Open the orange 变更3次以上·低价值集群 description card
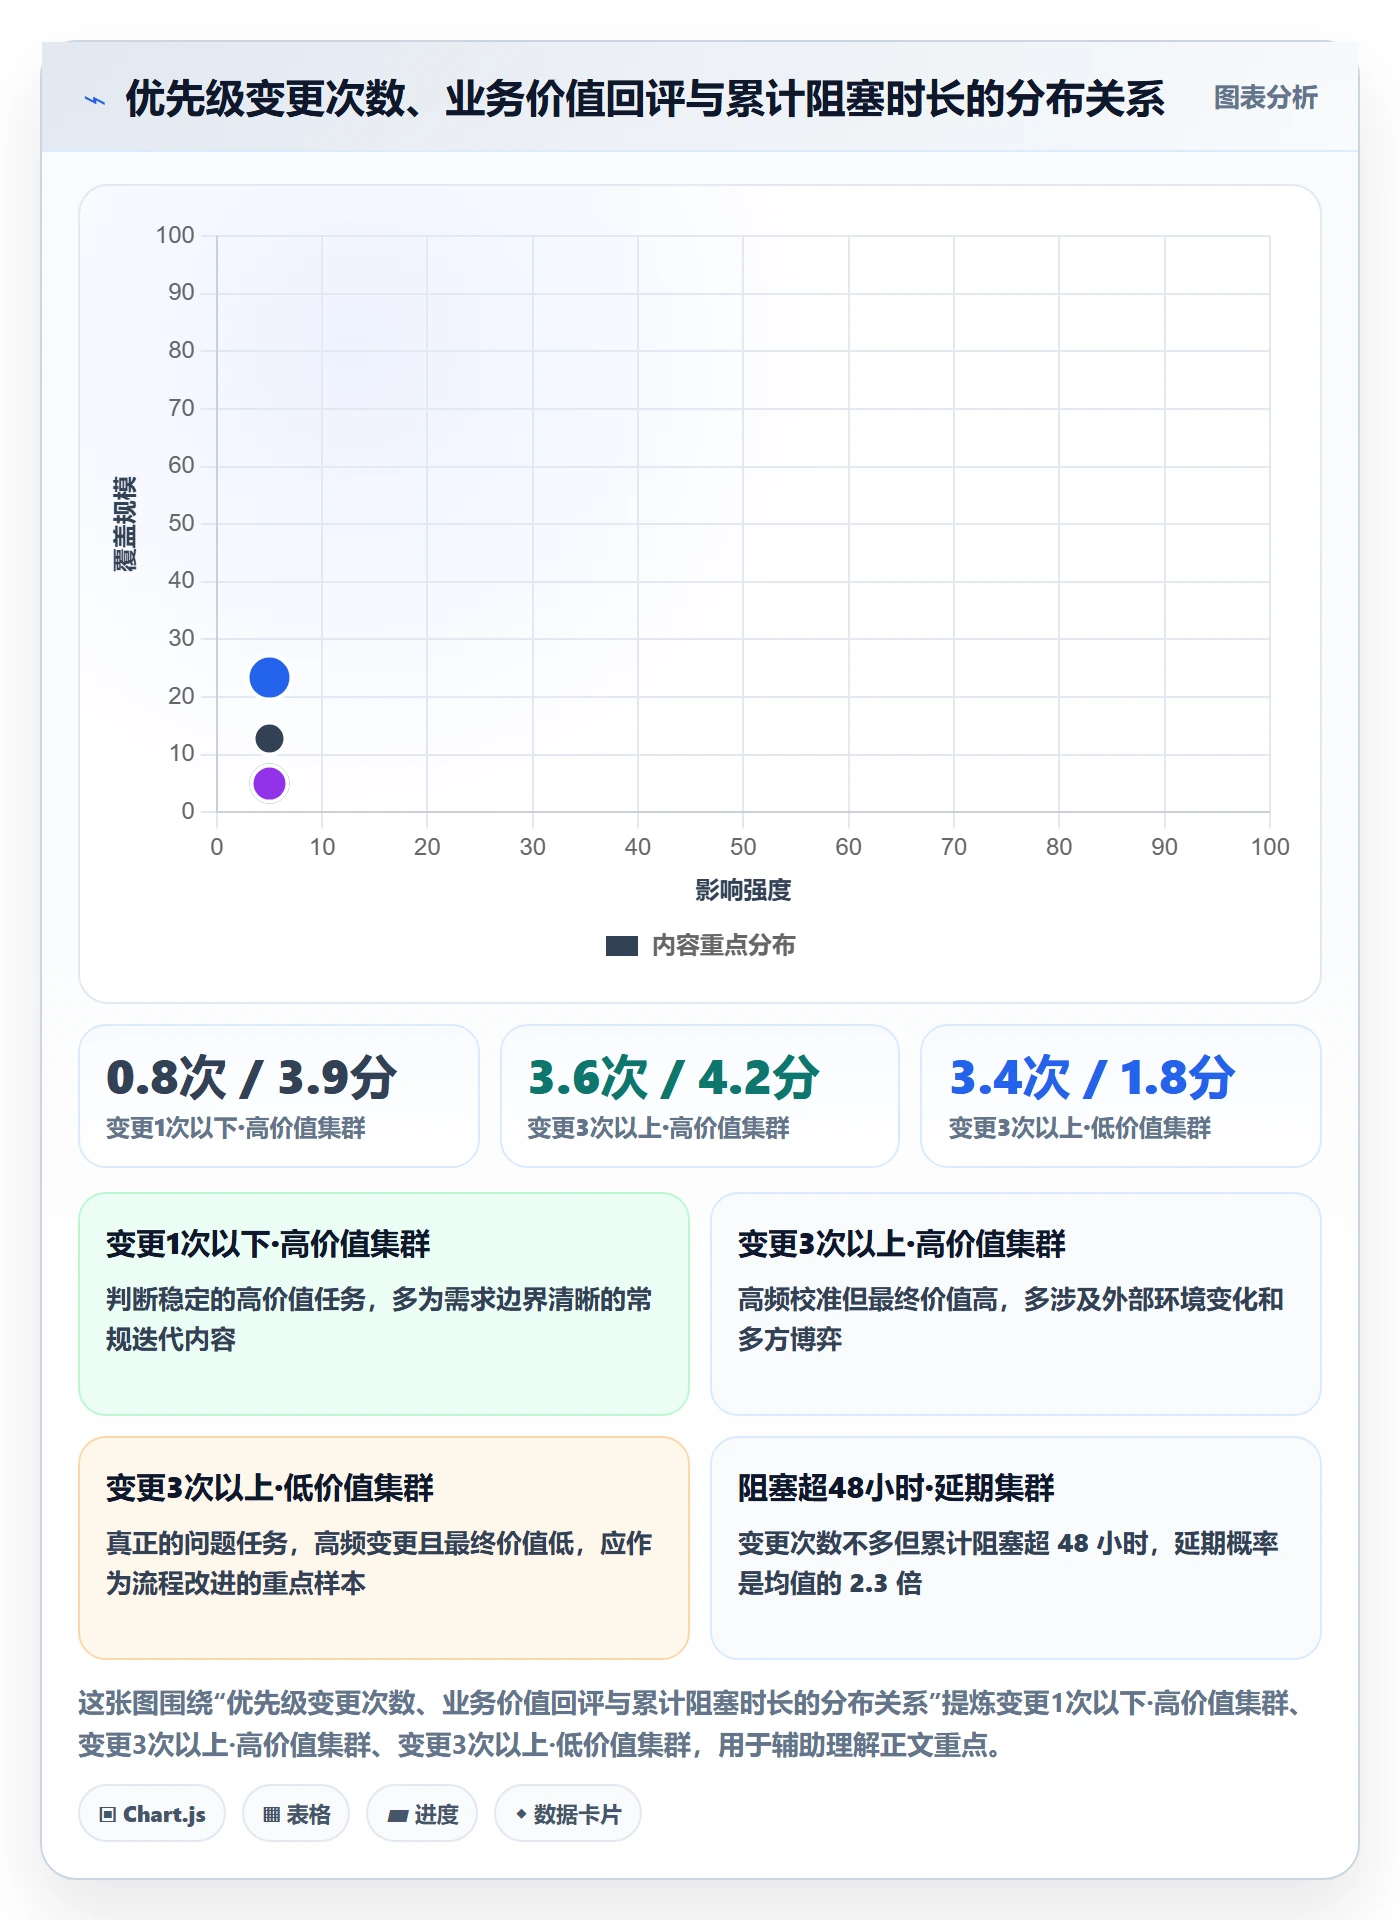 [384, 1548]
